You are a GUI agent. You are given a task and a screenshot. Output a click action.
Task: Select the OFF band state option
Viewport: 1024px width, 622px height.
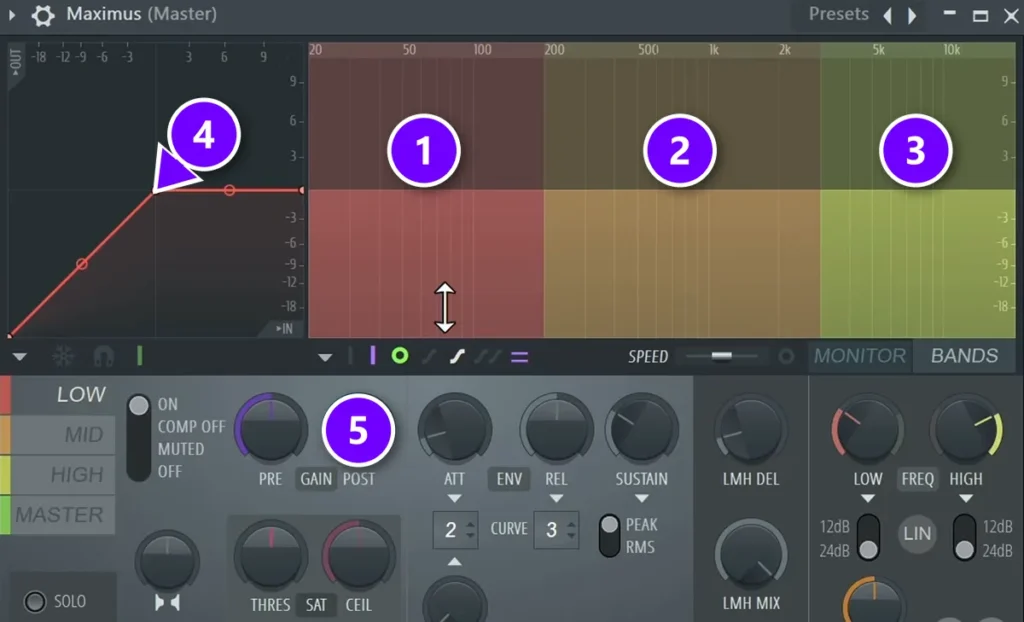pos(169,472)
